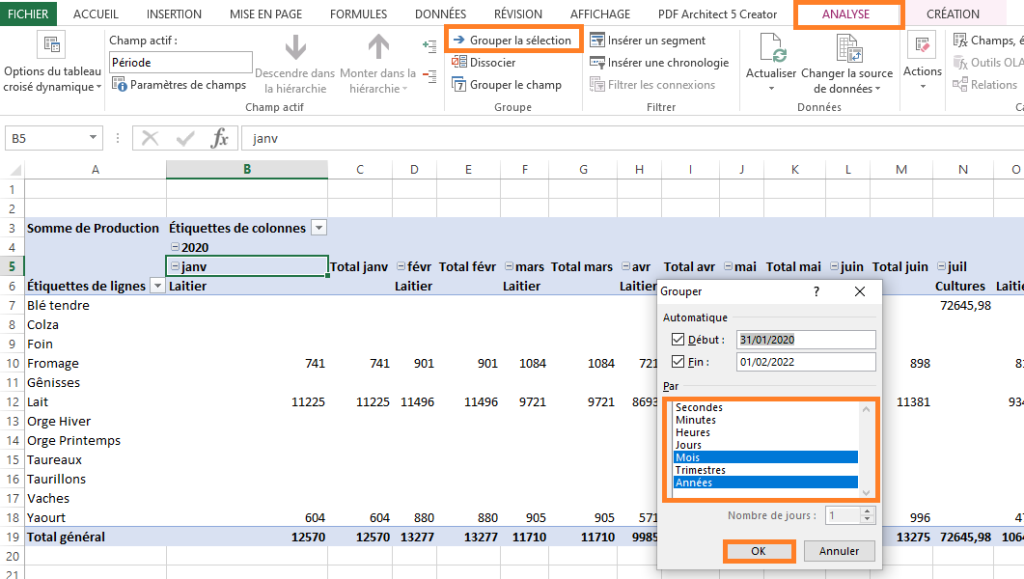Select Heures in the Par list

pos(765,432)
